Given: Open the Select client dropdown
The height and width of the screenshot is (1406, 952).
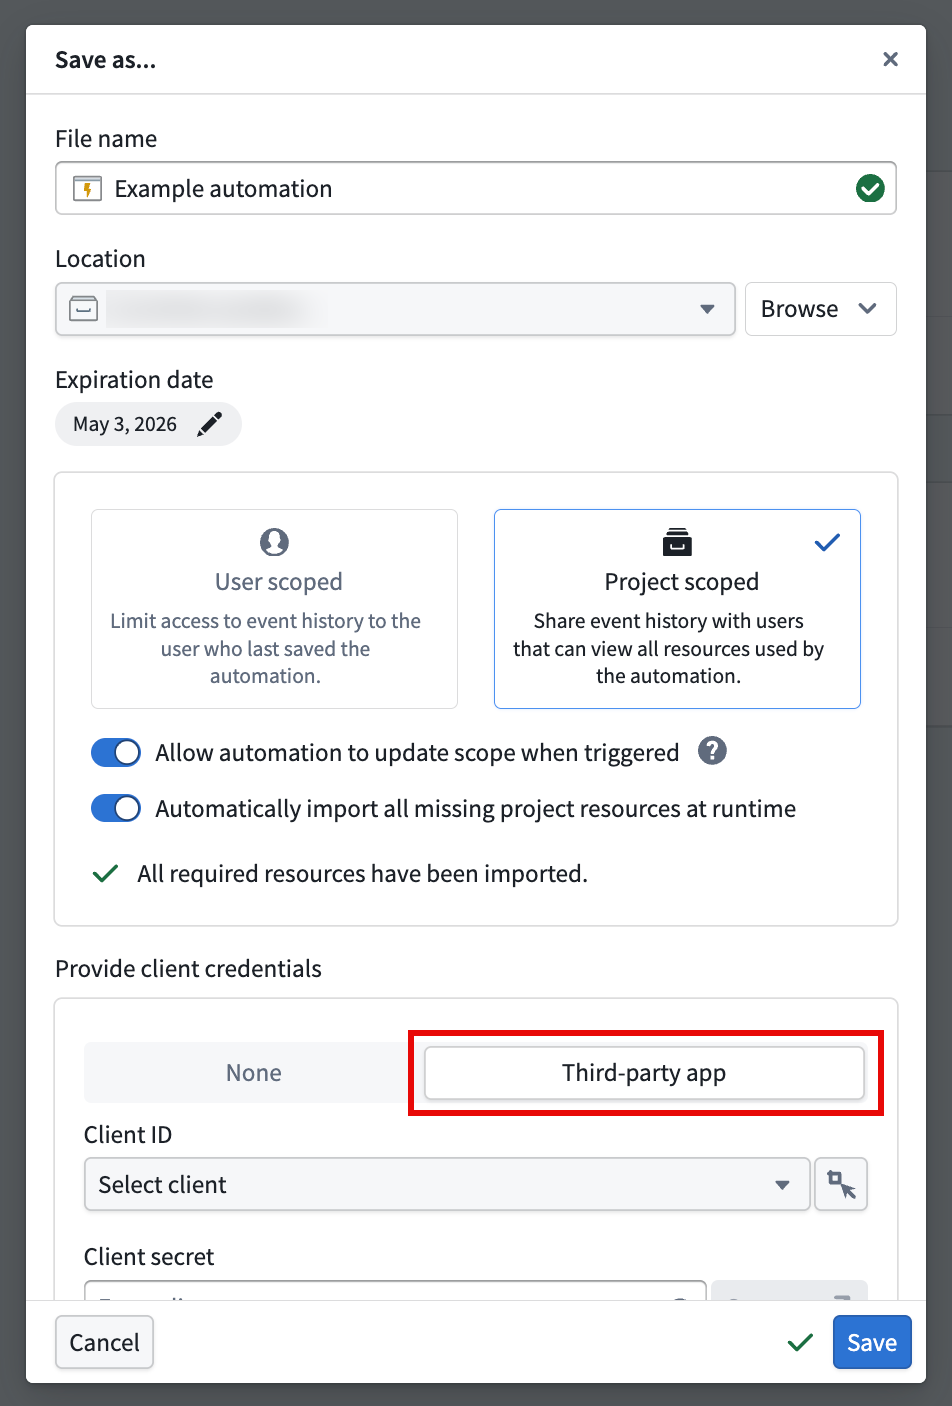Looking at the screenshot, I should tap(446, 1184).
